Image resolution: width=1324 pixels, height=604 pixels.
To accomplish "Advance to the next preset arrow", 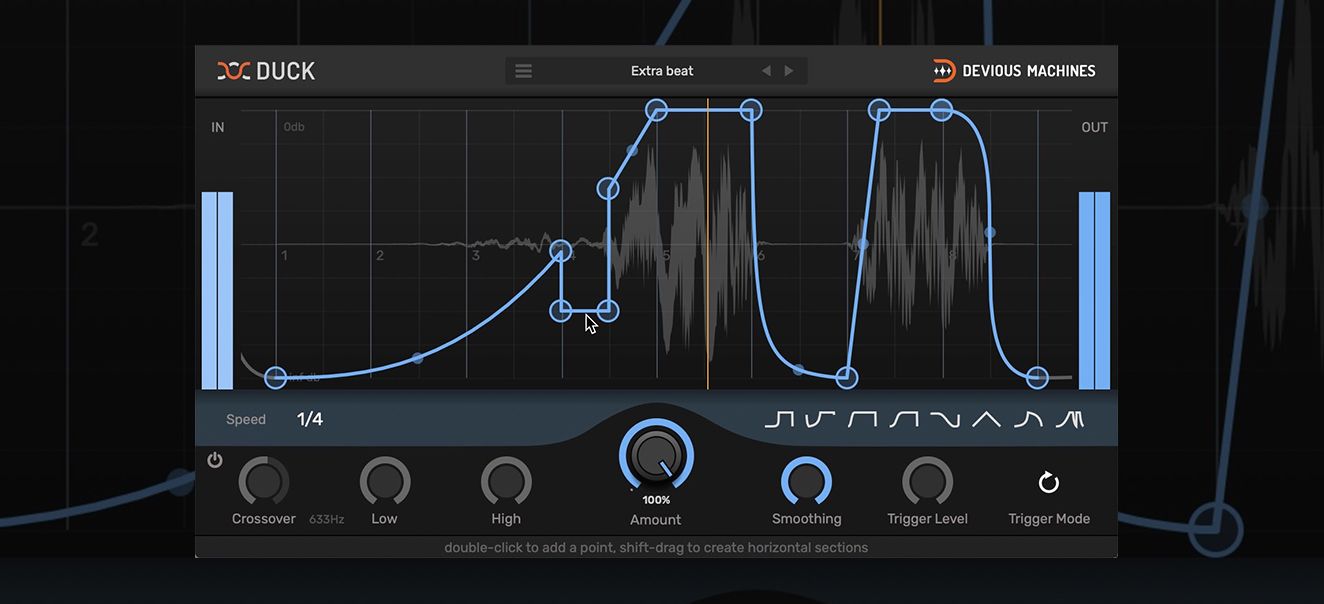I will 789,71.
